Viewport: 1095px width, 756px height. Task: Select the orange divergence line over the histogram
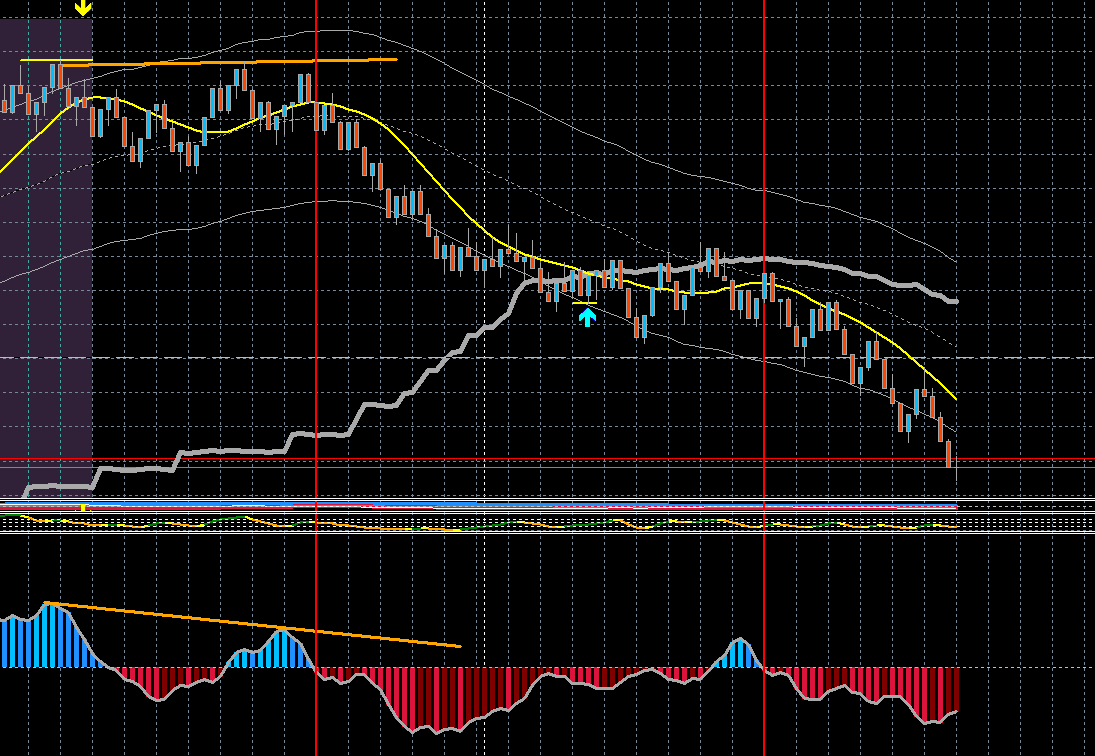251,624
